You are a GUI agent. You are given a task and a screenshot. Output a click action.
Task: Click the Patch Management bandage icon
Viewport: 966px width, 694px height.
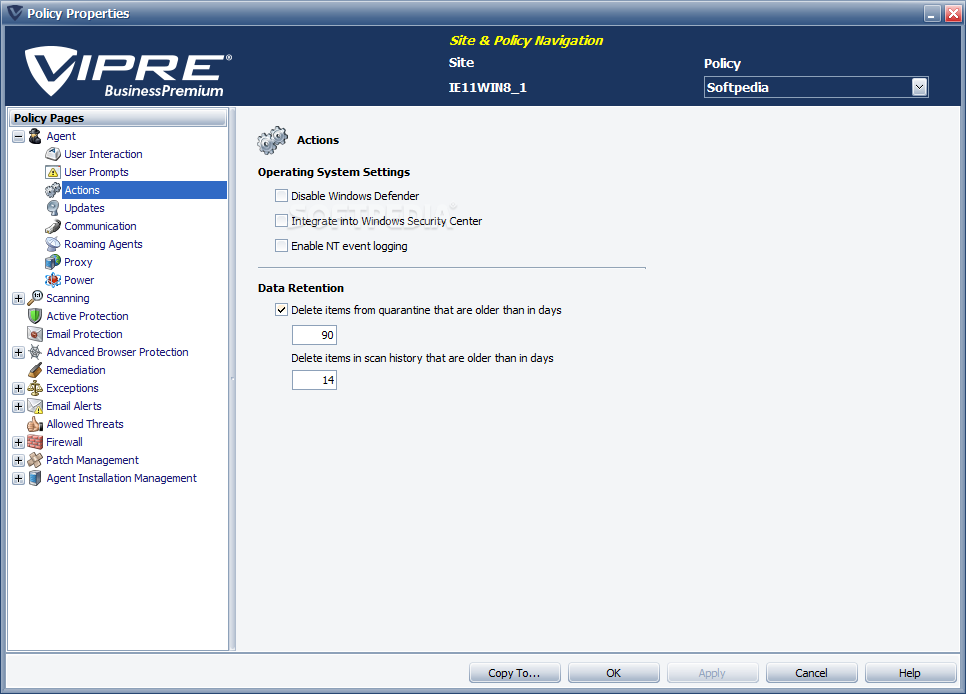[35, 460]
